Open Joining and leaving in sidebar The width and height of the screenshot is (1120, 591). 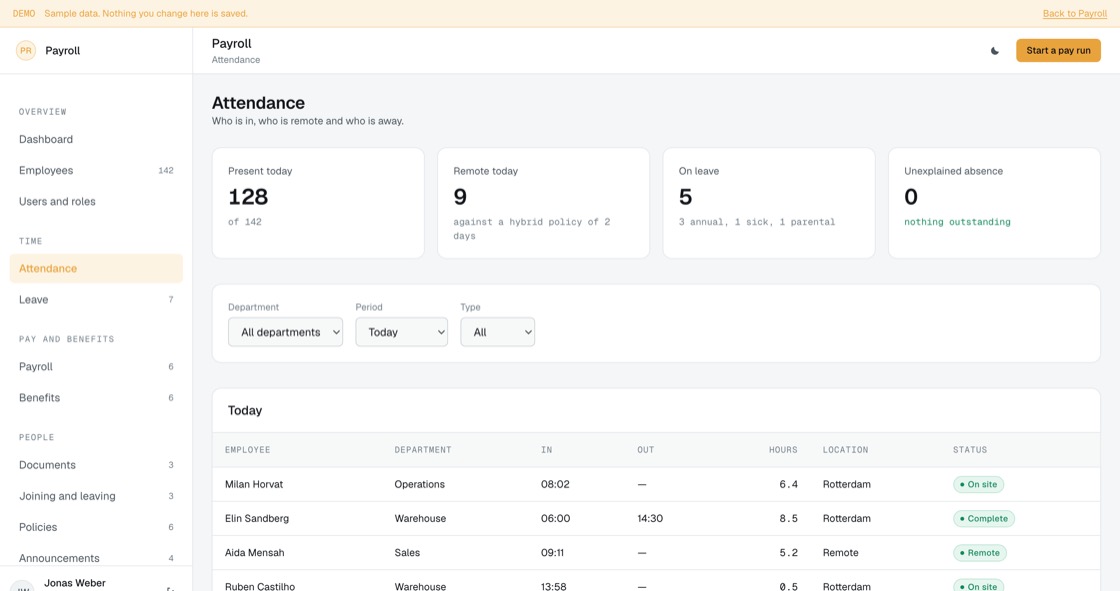pos(96,496)
